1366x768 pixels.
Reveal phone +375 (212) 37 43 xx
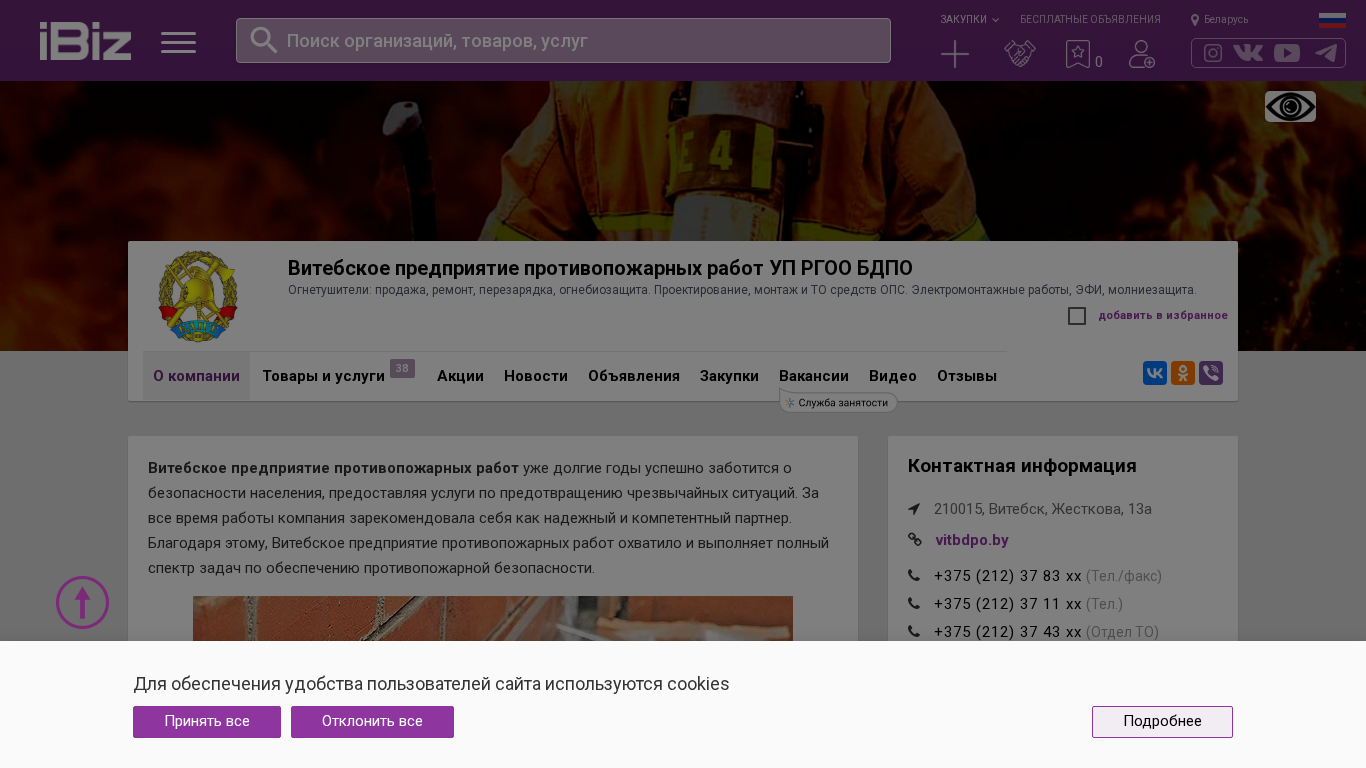click(1008, 632)
